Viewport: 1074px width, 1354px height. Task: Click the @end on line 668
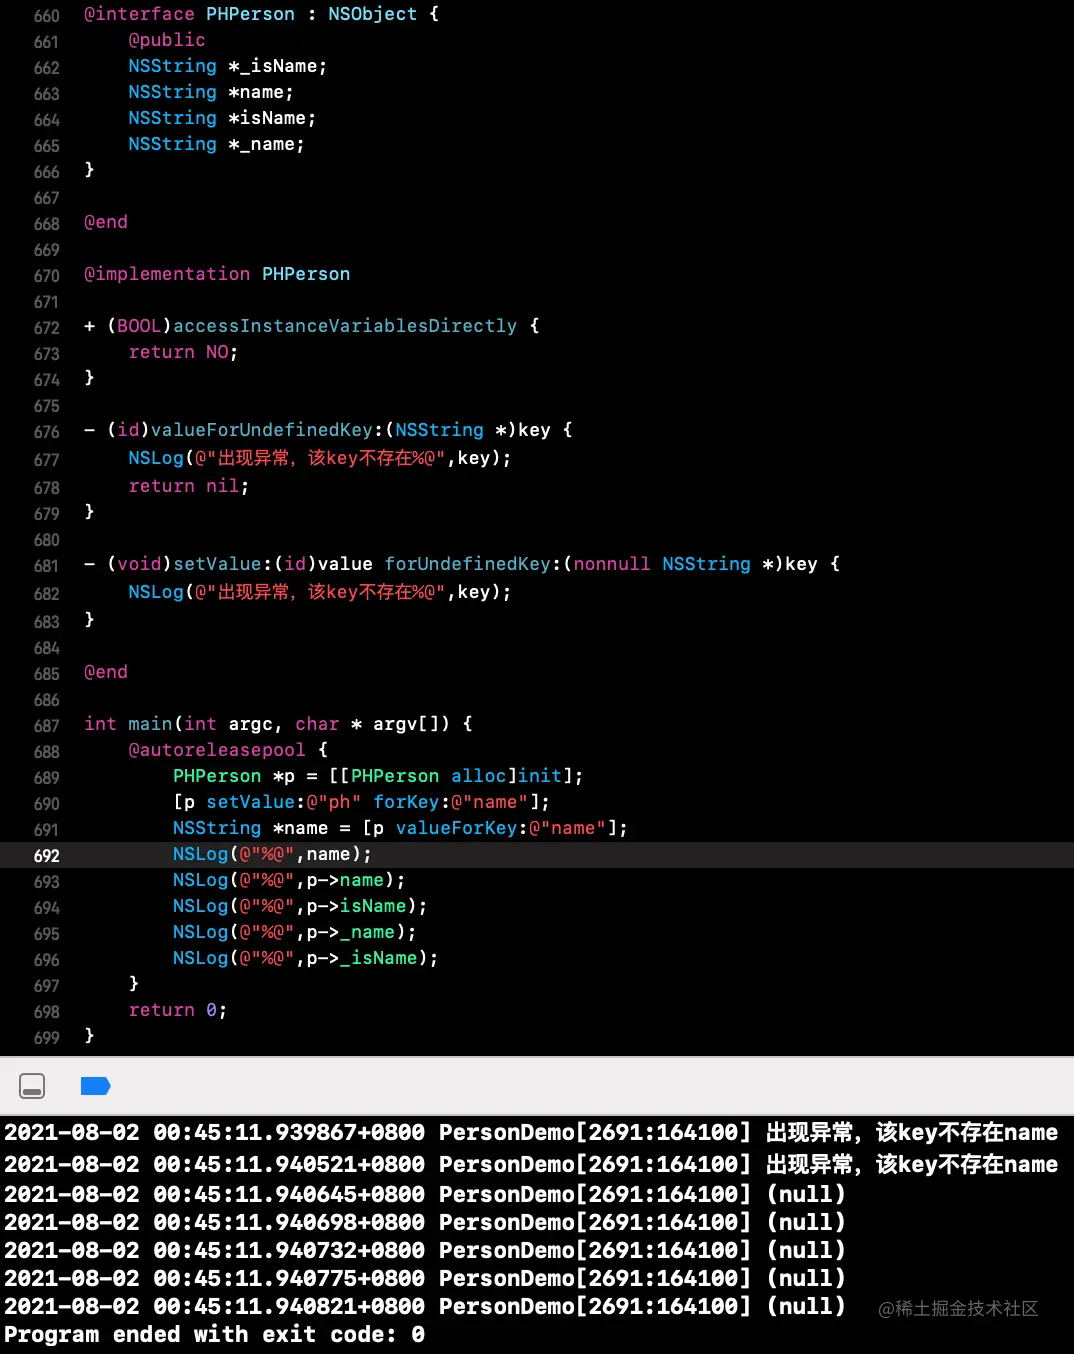(106, 222)
